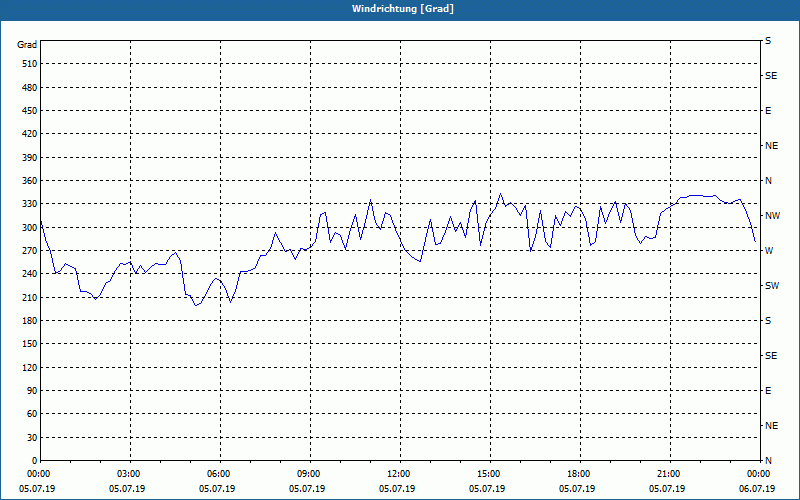Select the 390 y-axis value
The width and height of the screenshot is (800, 500).
pos(30,158)
